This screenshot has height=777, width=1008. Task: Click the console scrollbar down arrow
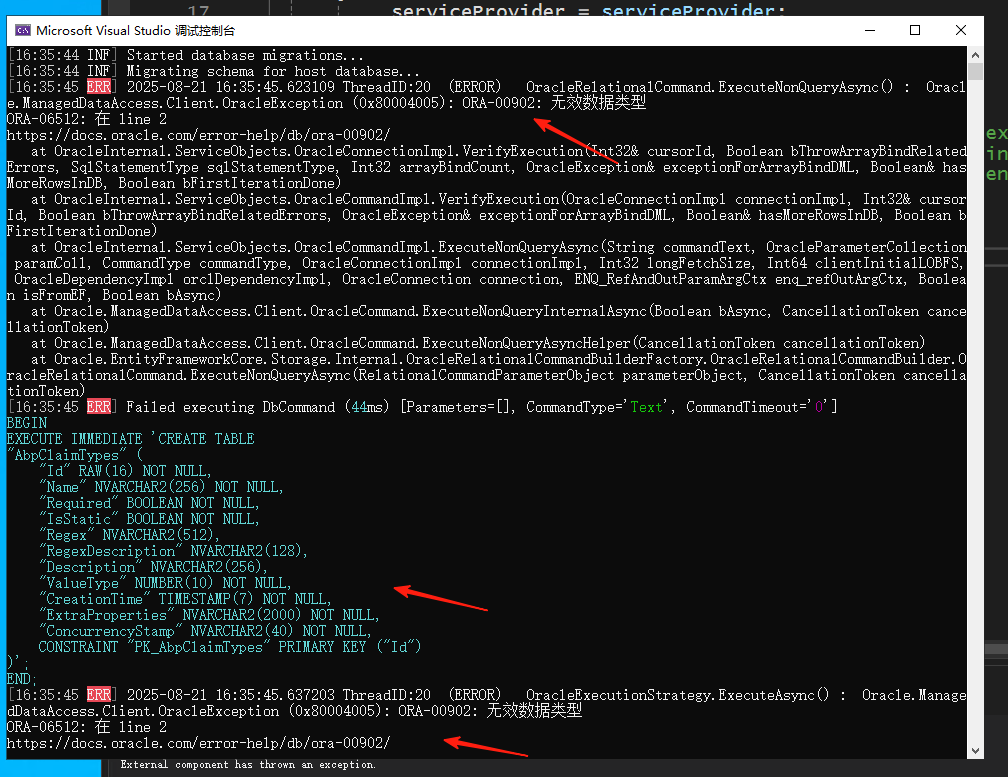click(975, 751)
